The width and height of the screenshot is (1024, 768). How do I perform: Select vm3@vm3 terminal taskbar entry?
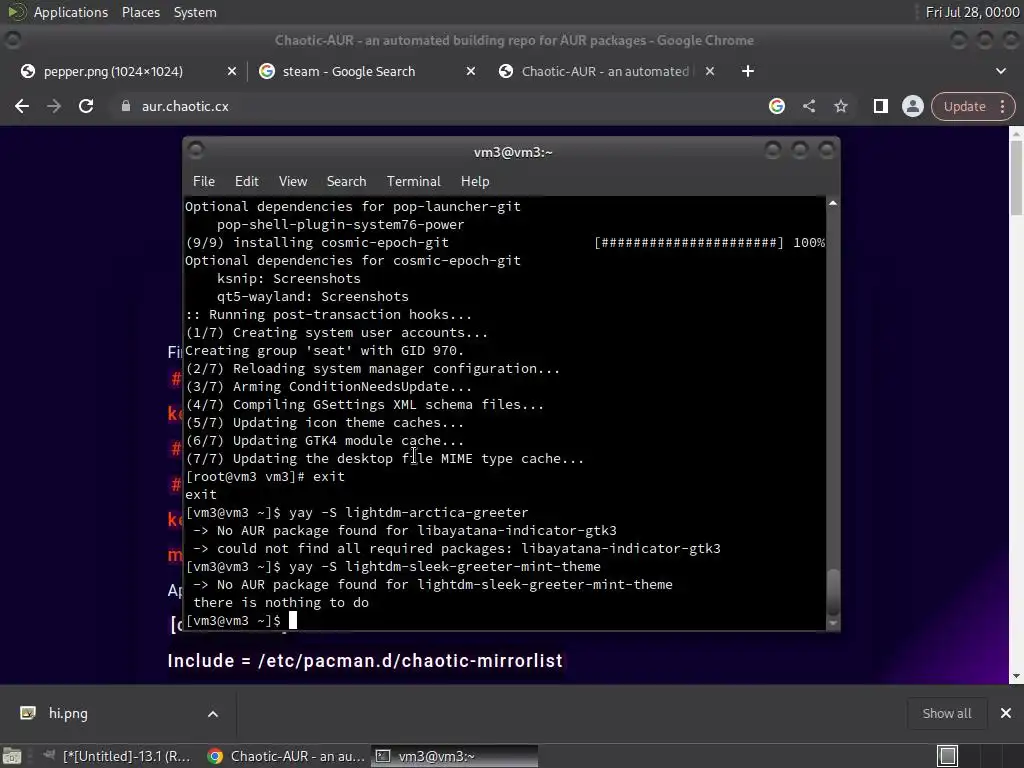(455, 756)
